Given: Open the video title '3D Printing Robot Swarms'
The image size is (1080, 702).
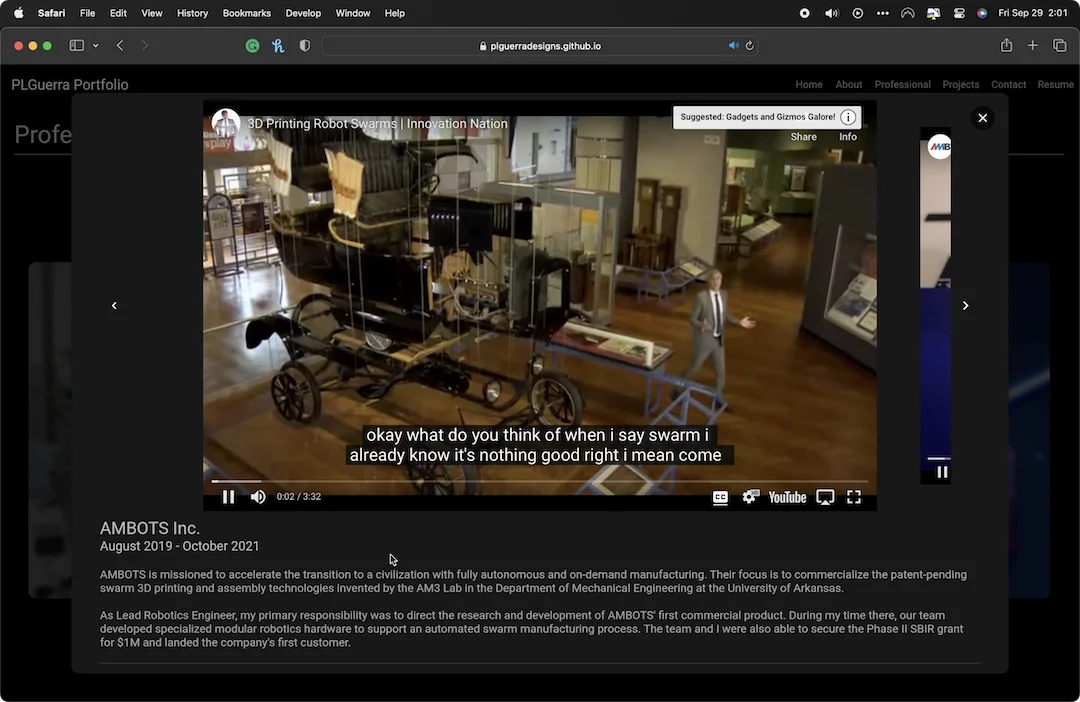Looking at the screenshot, I should pos(377,123).
